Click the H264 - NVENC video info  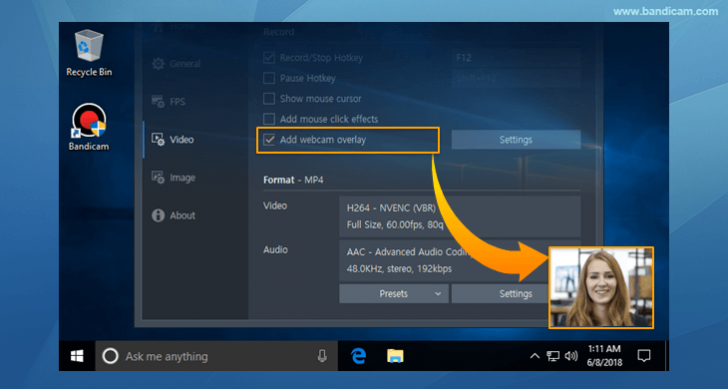pos(460,216)
